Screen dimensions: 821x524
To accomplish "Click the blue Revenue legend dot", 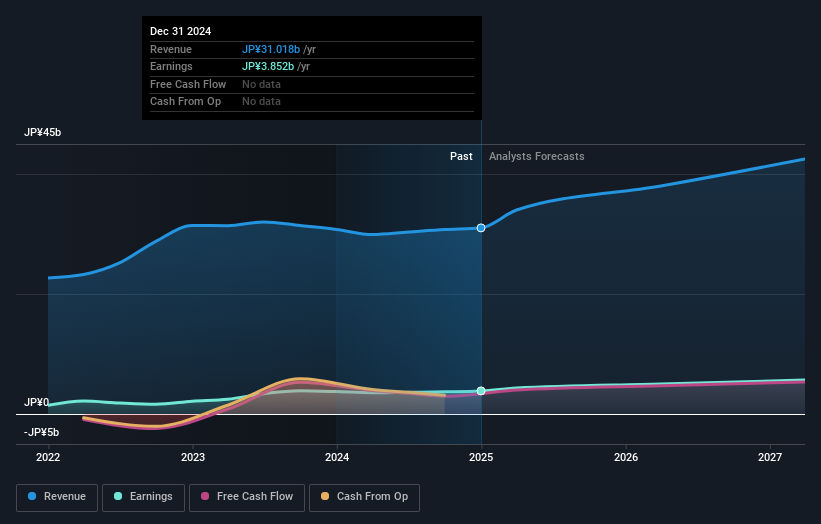I will coord(32,496).
